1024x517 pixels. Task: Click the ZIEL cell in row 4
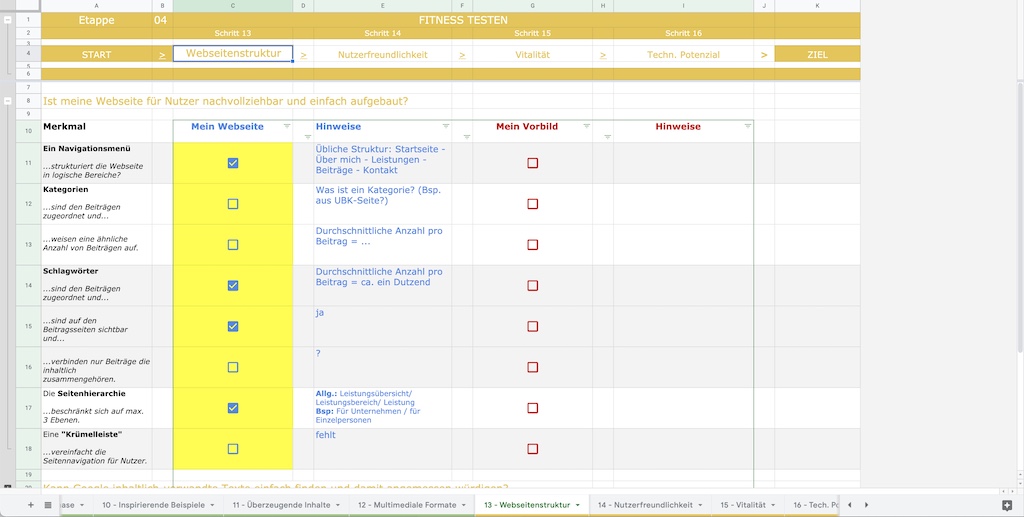click(817, 55)
